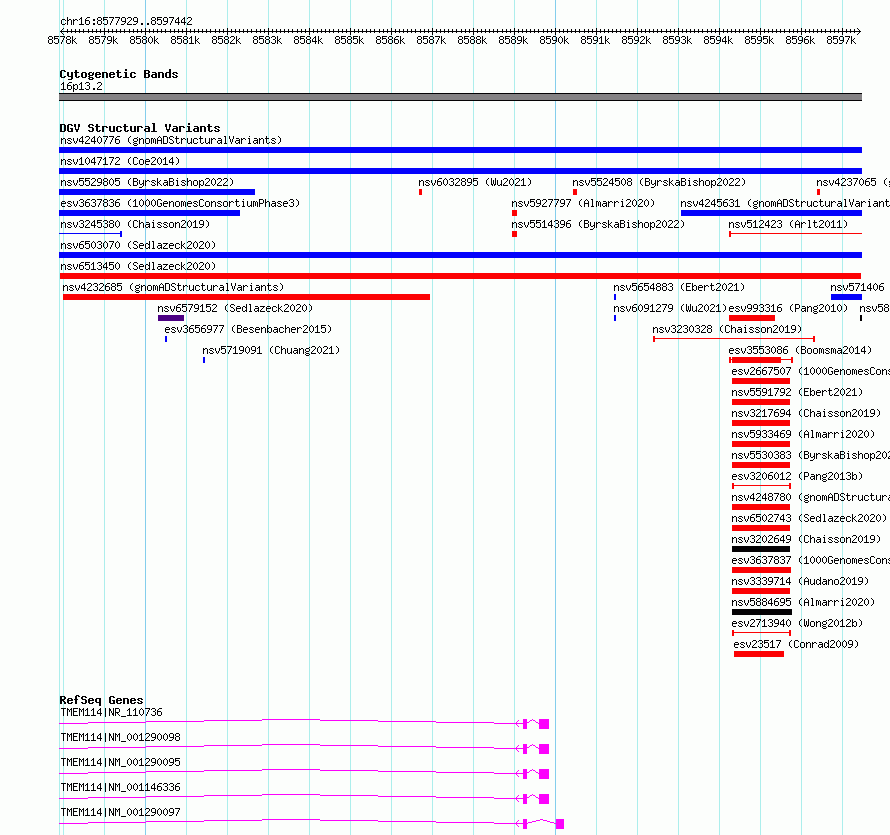Open nsv4245631 gnomADStructuralVariants variant
890x835 pixels.
(785, 203)
